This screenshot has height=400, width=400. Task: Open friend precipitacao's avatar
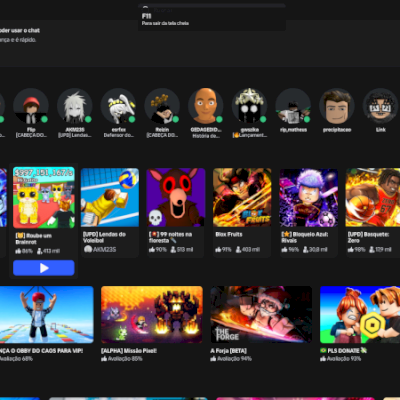(x=337, y=106)
